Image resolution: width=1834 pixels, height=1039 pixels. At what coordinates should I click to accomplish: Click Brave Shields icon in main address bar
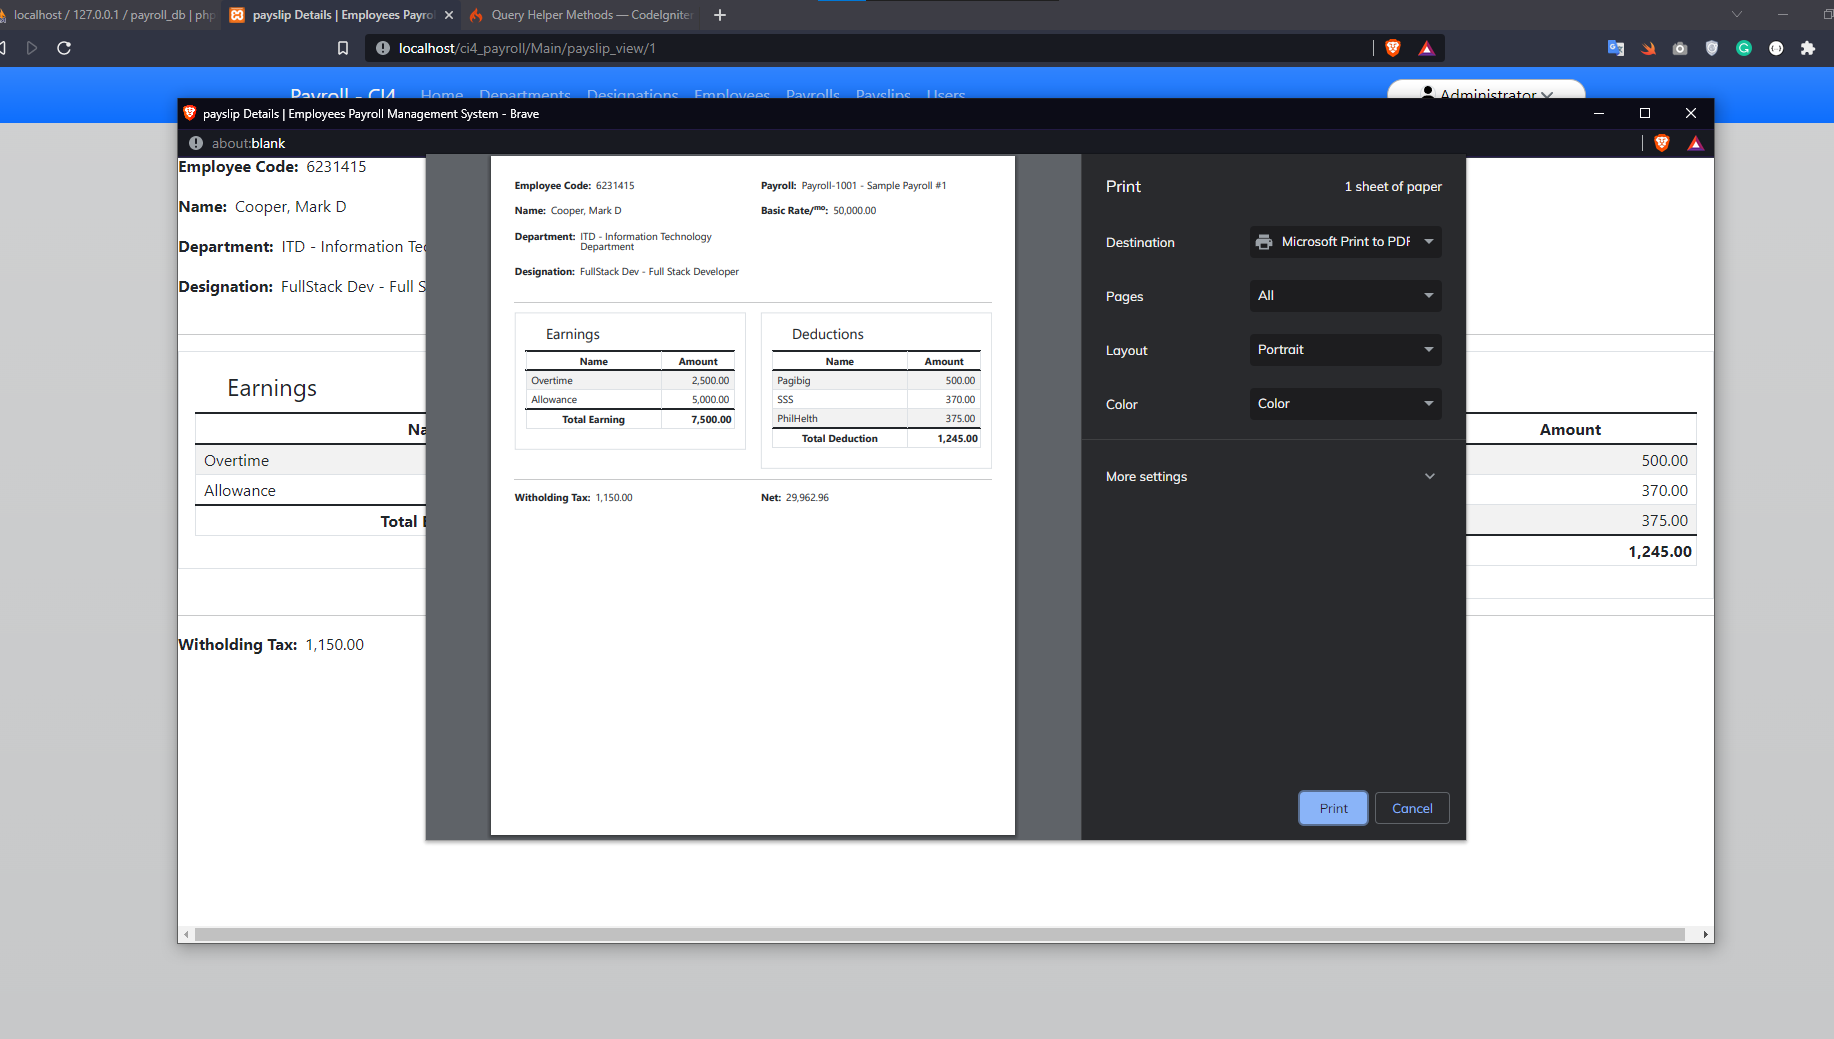[1393, 48]
